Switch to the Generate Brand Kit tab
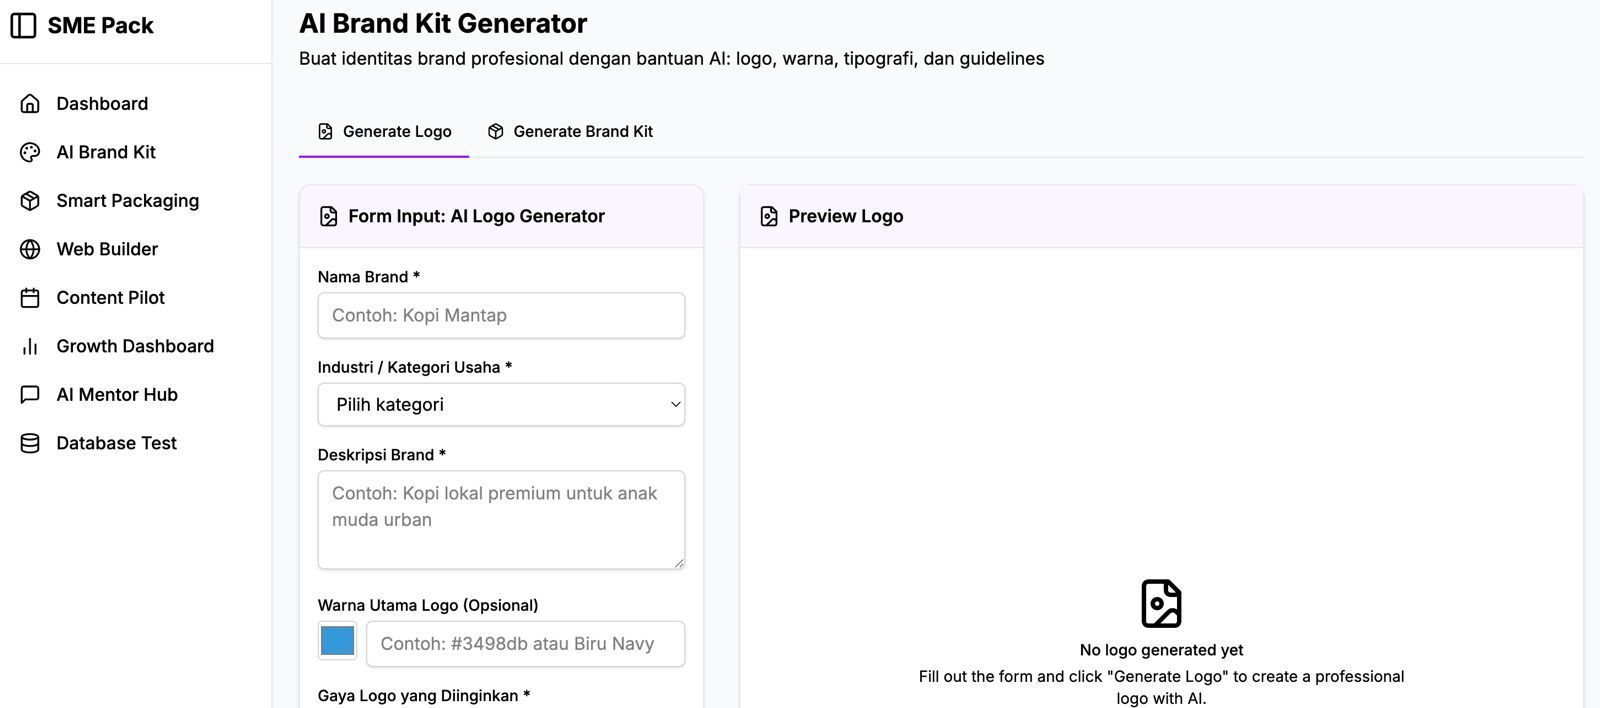The height and width of the screenshot is (708, 1600). click(x=570, y=132)
